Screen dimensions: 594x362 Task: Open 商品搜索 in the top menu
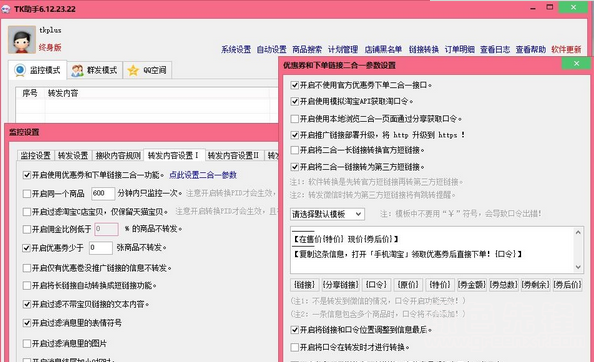(307, 50)
